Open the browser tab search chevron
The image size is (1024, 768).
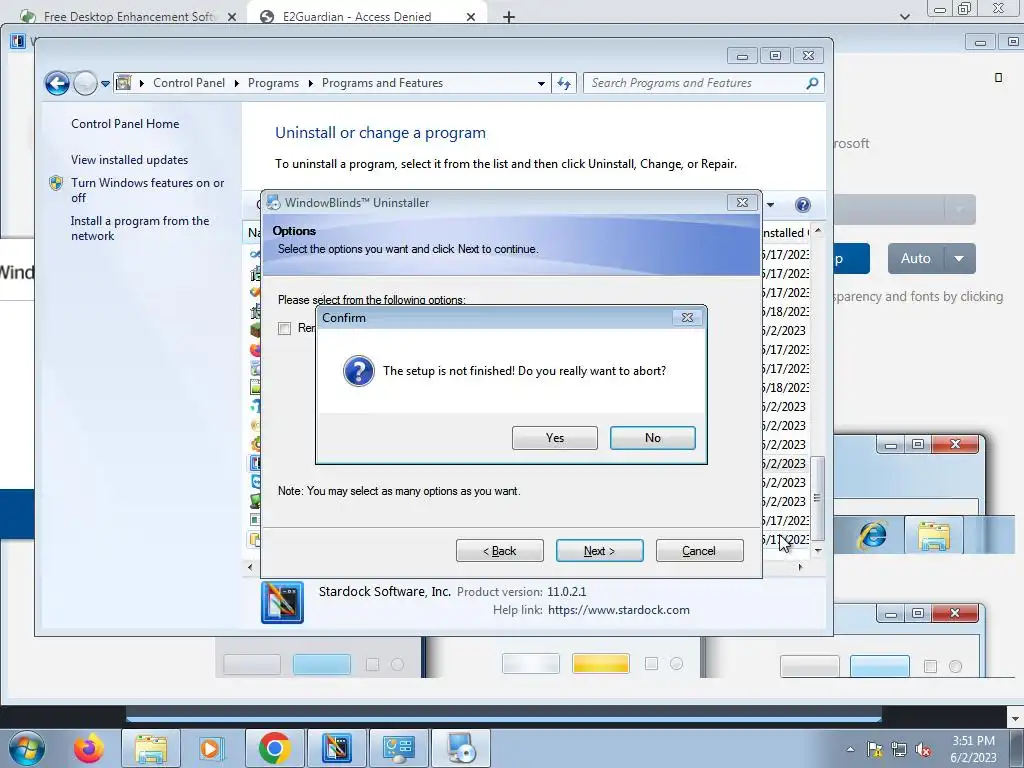click(x=904, y=17)
